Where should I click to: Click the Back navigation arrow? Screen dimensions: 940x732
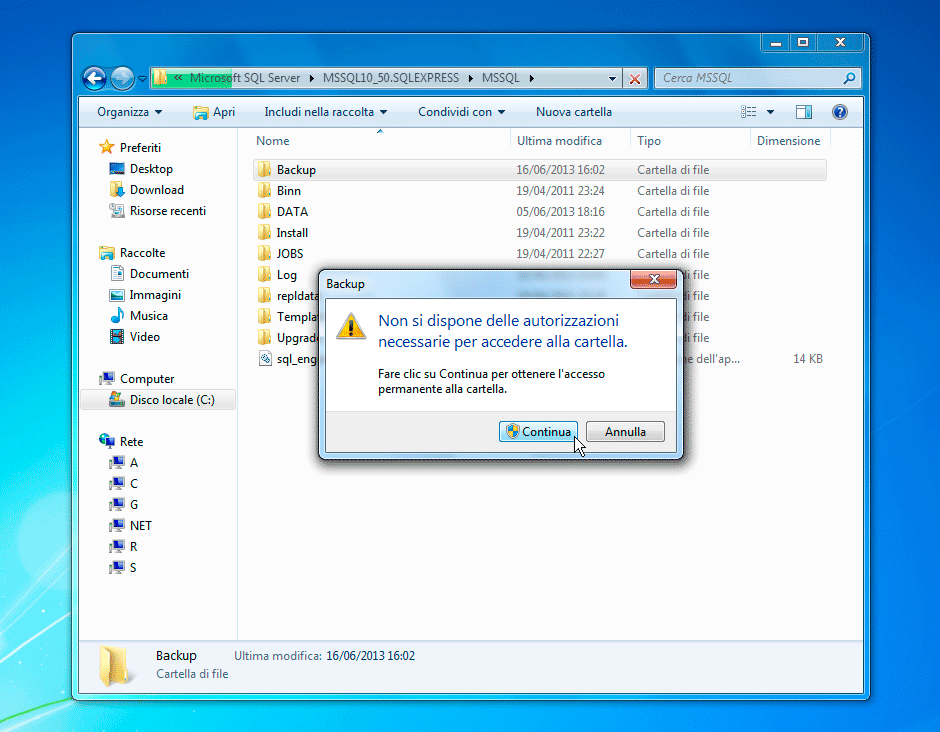(95, 78)
